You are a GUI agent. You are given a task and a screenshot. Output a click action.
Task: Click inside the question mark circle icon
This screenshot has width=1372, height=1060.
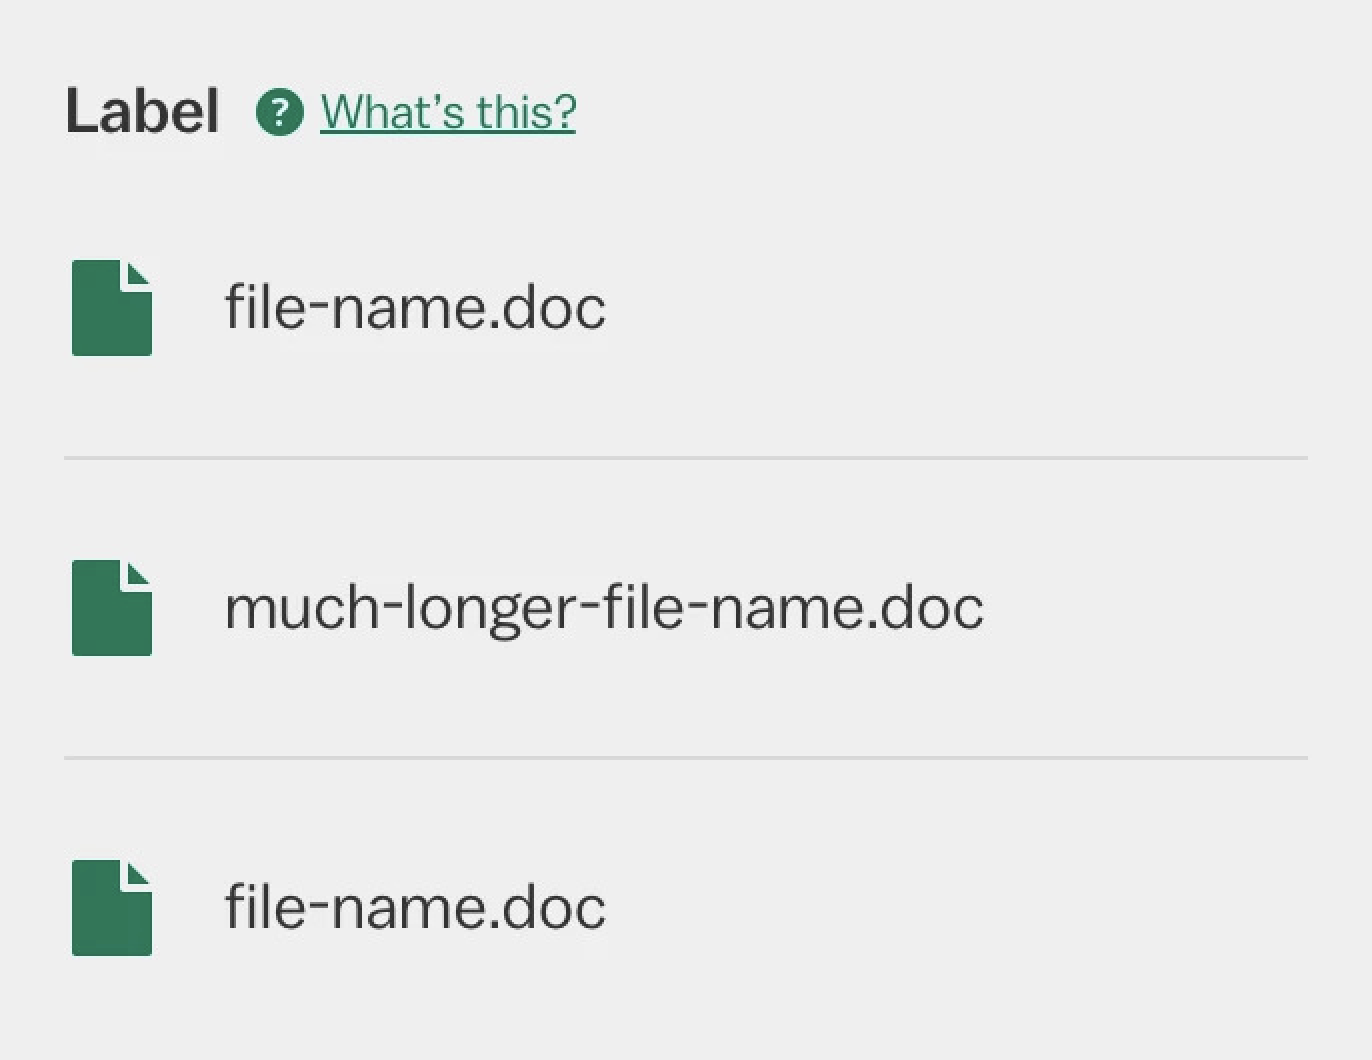coord(278,112)
